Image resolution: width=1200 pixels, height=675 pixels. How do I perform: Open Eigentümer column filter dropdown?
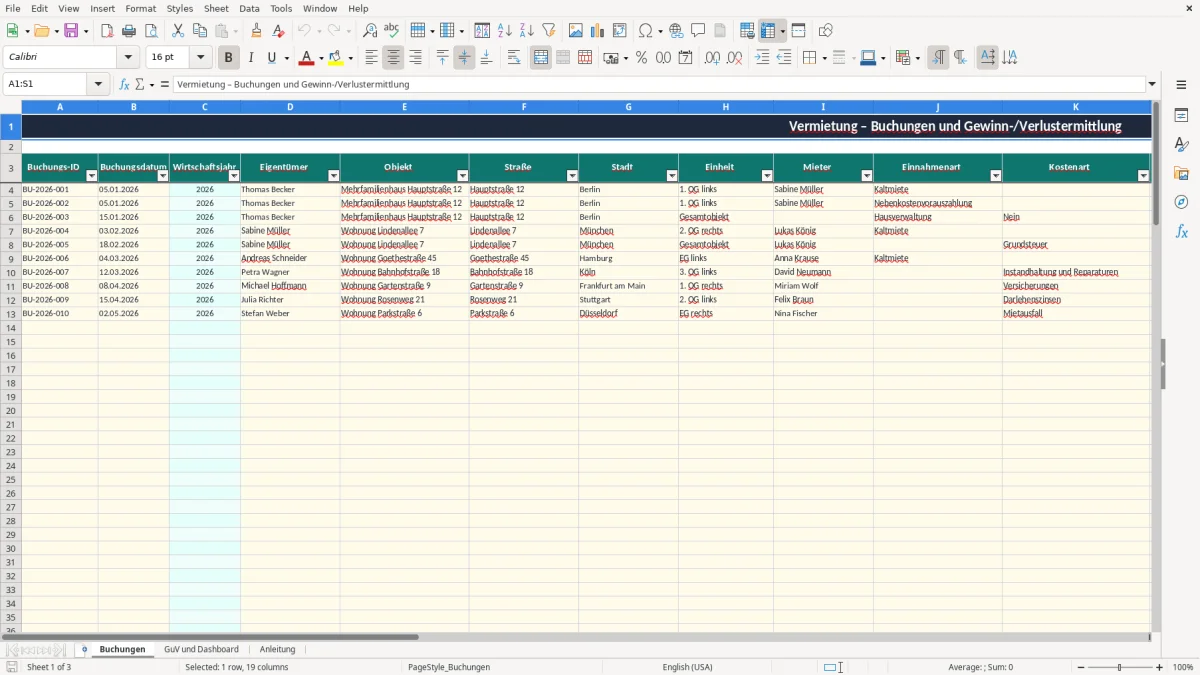tap(333, 176)
